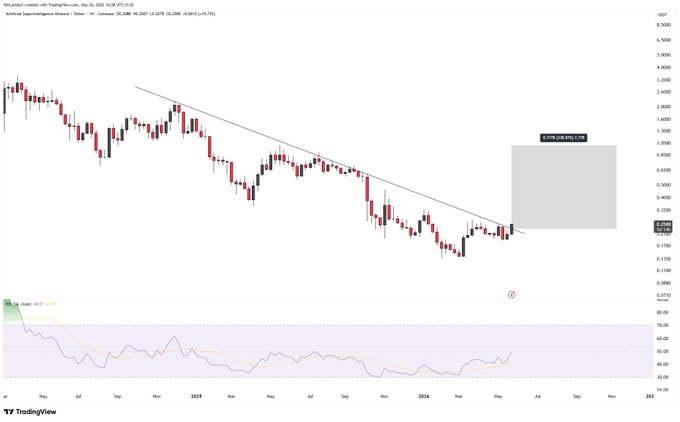Click the 2.6000 price axis label
Viewport: 680px width, 422px height.
(x=664, y=92)
